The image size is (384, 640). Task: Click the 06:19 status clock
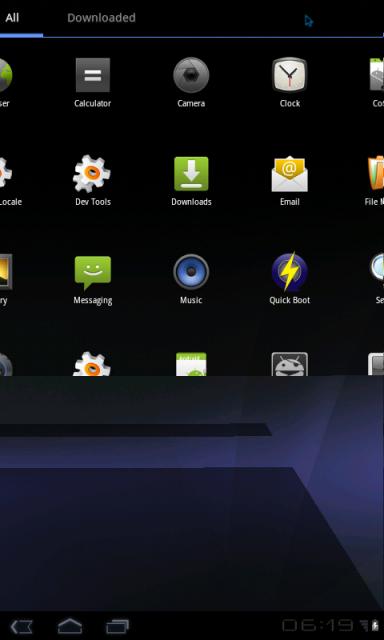(x=317, y=625)
